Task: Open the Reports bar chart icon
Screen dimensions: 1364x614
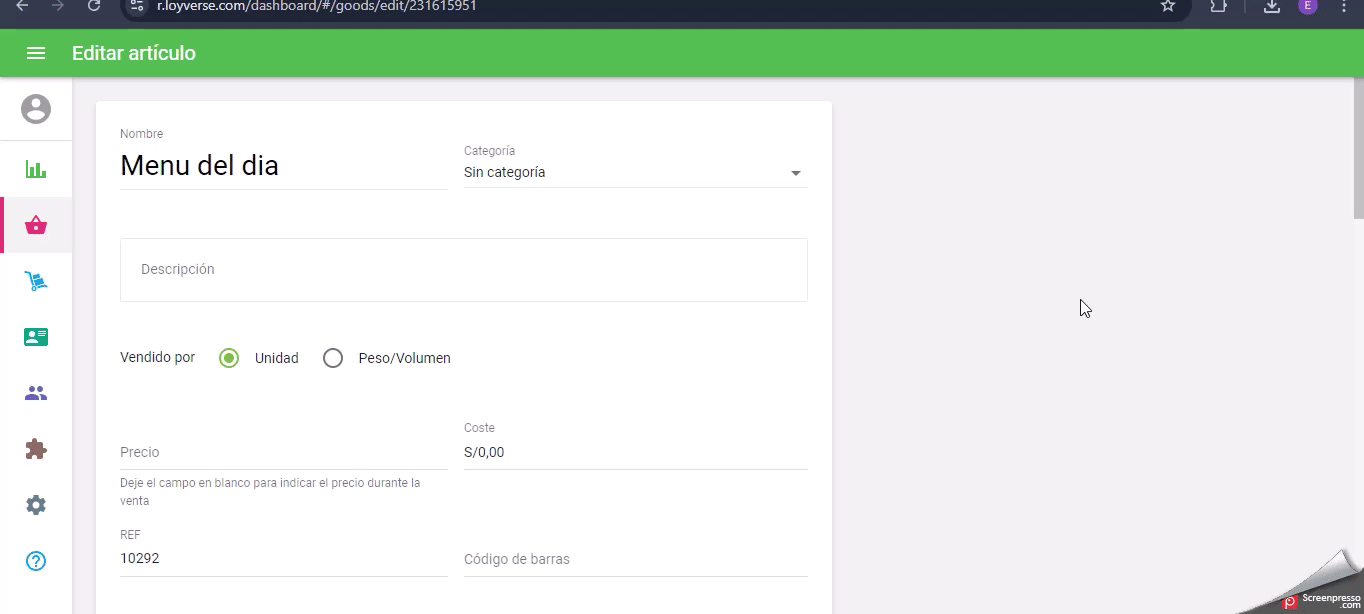Action: [36, 169]
